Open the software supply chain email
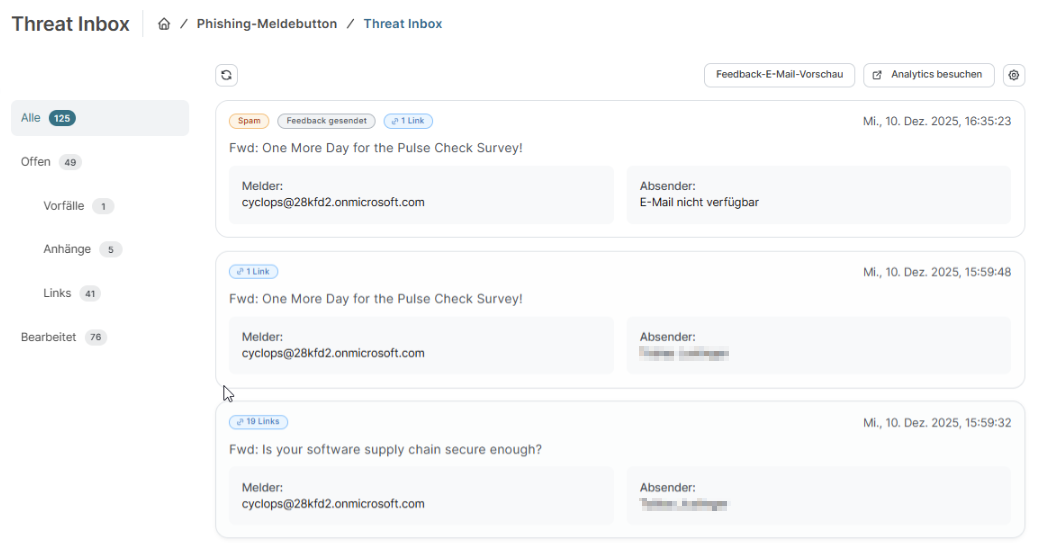This screenshot has width=1039, height=543. 385,450
